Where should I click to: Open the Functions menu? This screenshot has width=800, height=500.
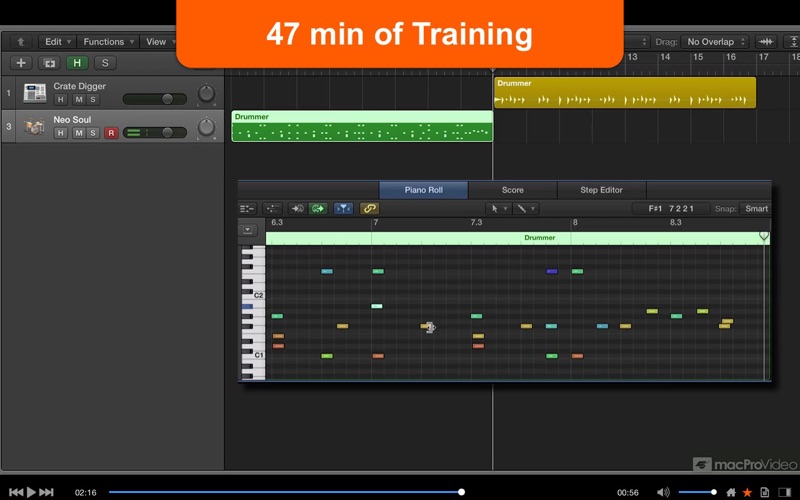pos(108,42)
